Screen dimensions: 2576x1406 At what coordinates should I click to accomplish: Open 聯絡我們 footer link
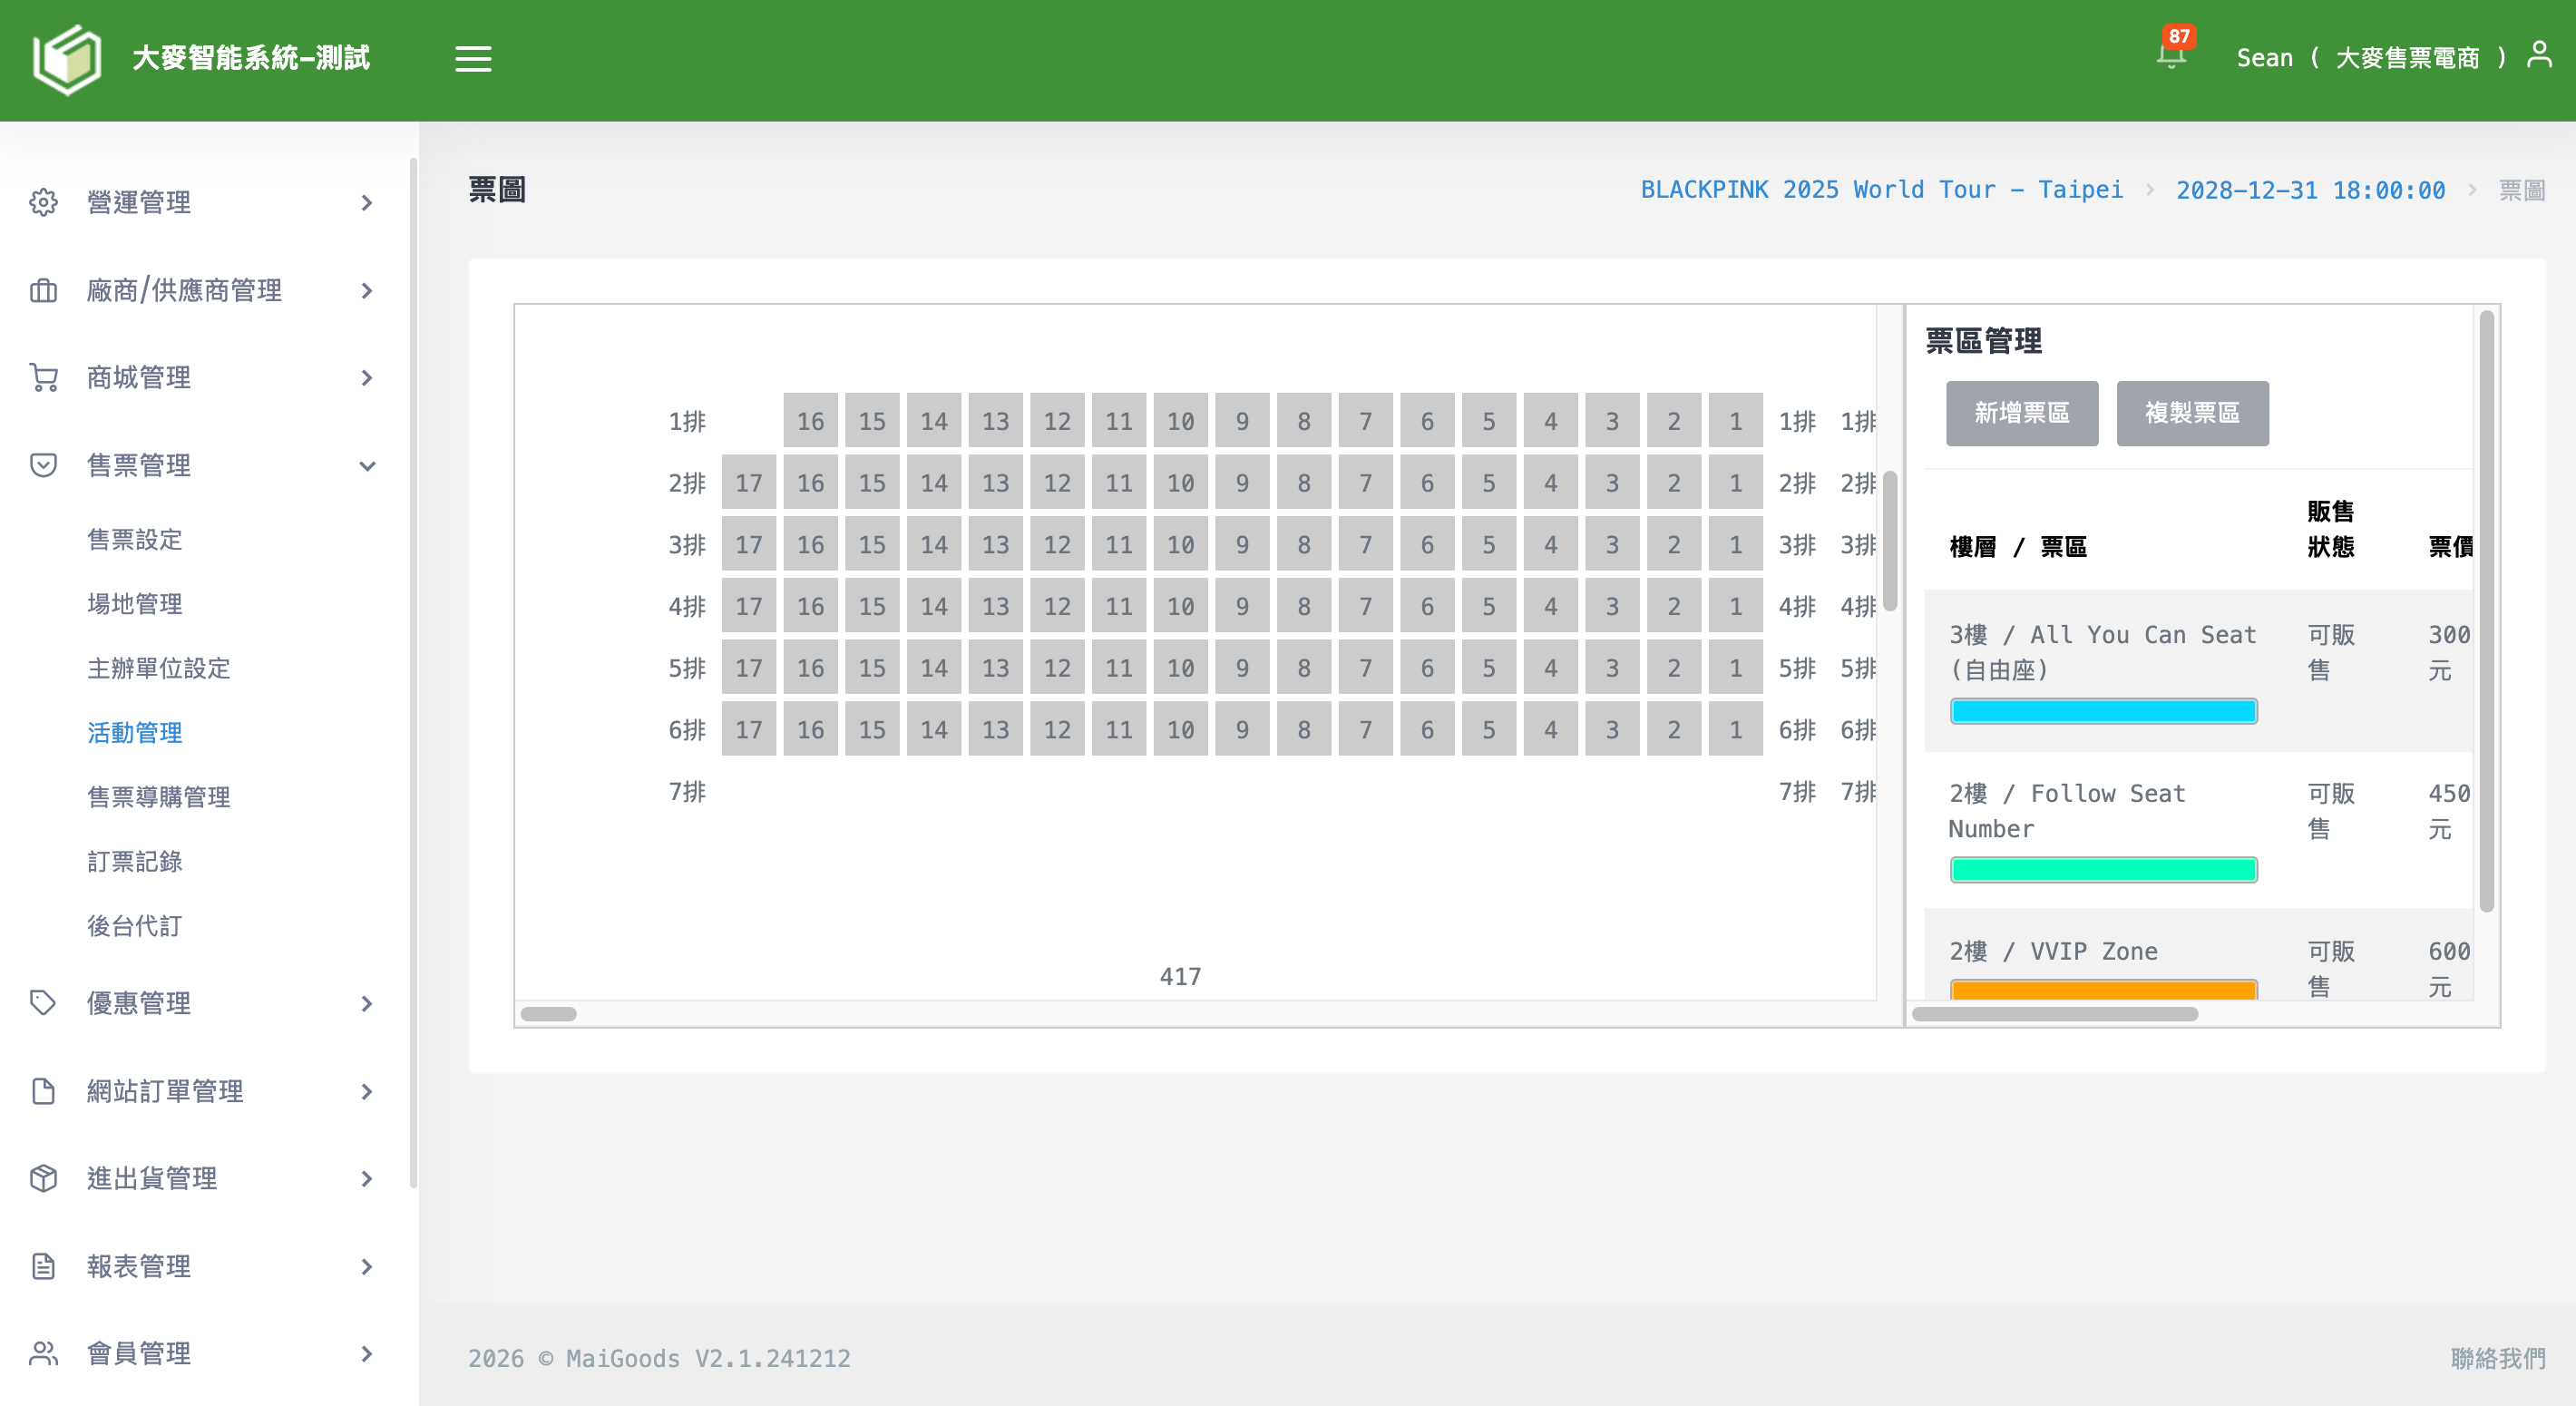click(2498, 1359)
